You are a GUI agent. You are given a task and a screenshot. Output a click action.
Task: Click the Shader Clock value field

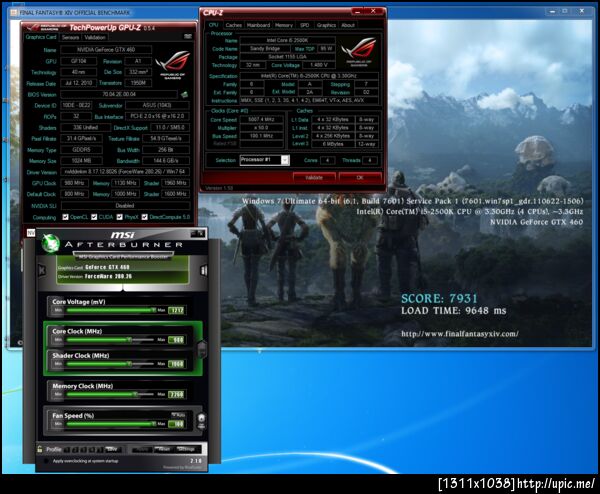(177, 364)
